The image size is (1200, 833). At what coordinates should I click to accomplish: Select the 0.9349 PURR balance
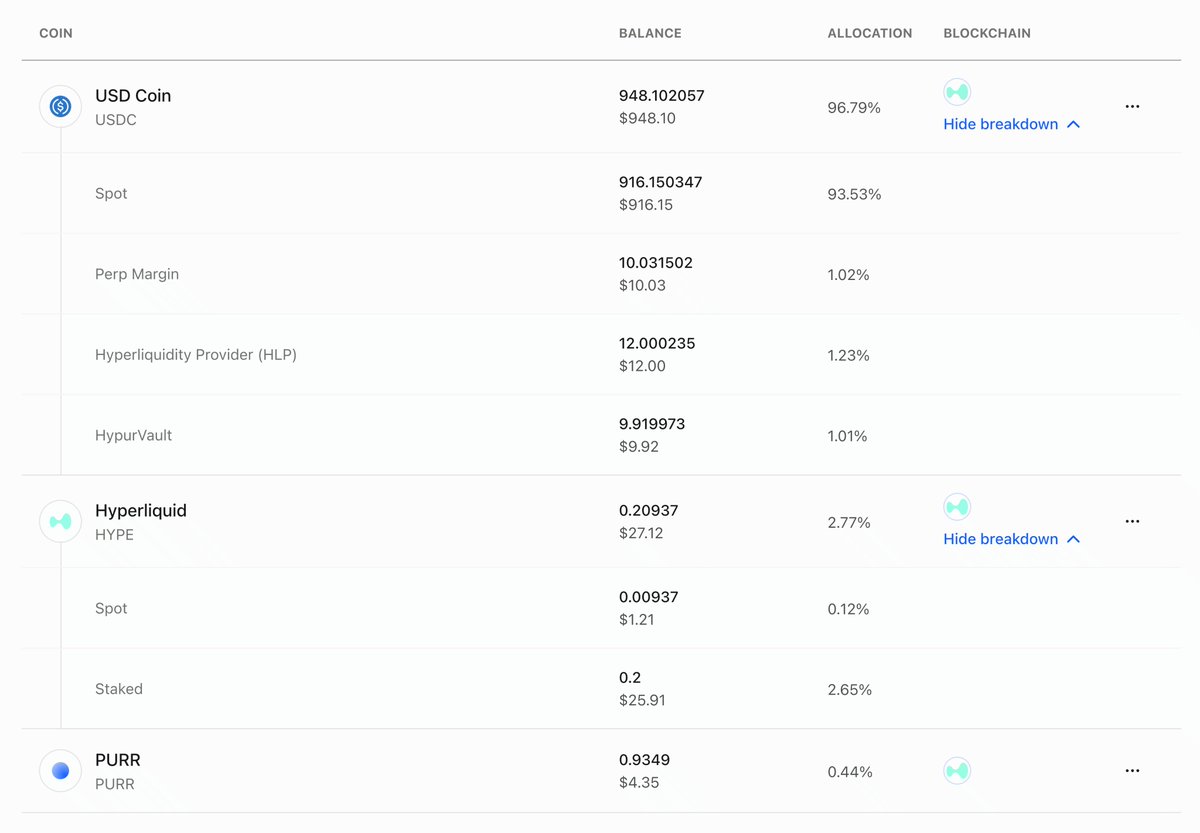(644, 760)
